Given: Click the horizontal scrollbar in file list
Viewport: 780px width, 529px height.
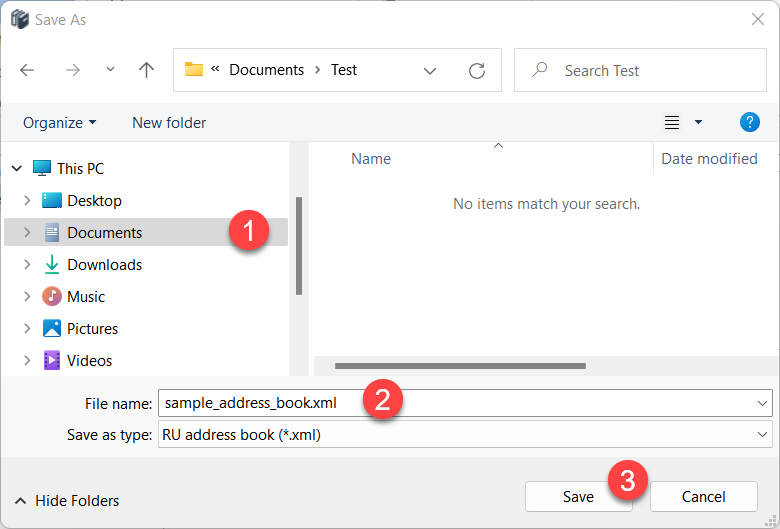Looking at the screenshot, I should [x=460, y=367].
